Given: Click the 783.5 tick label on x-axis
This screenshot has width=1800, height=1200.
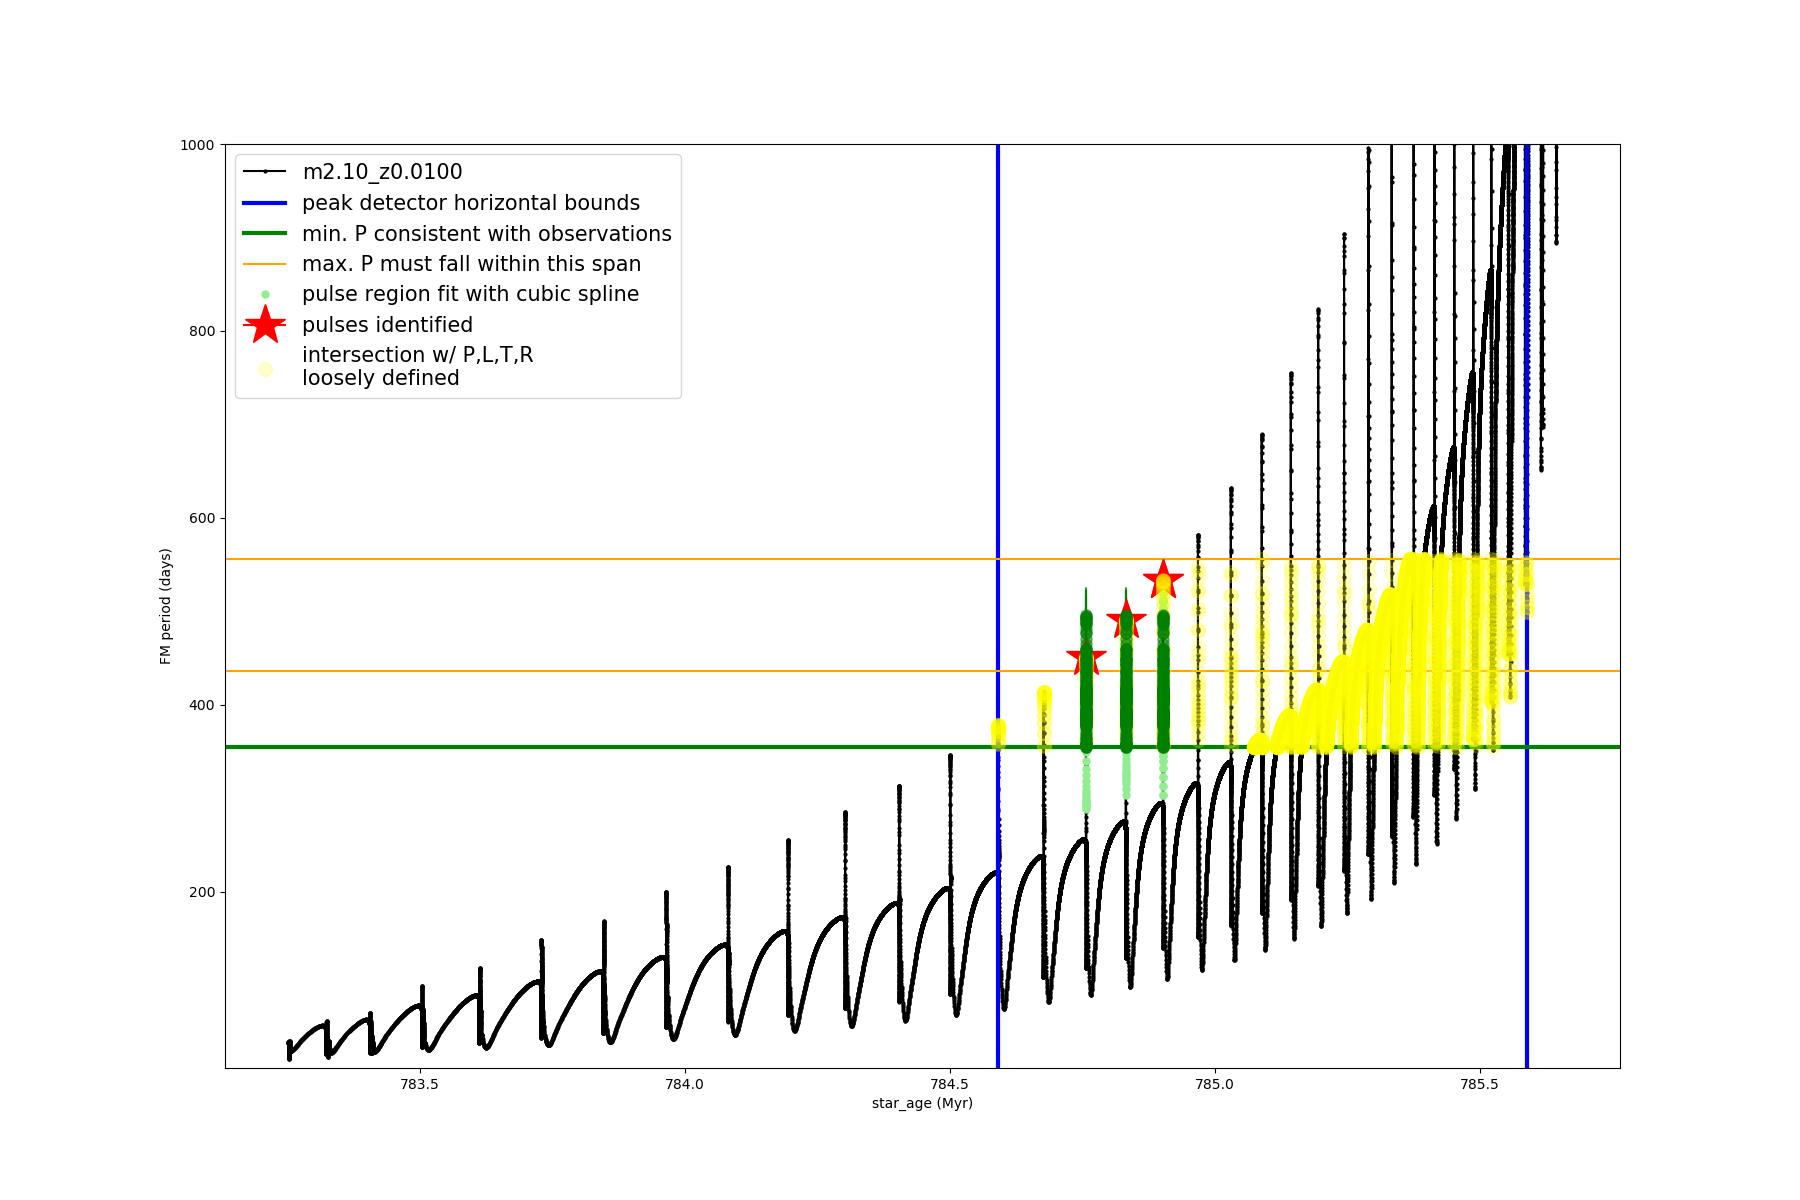Looking at the screenshot, I should click(x=420, y=1084).
